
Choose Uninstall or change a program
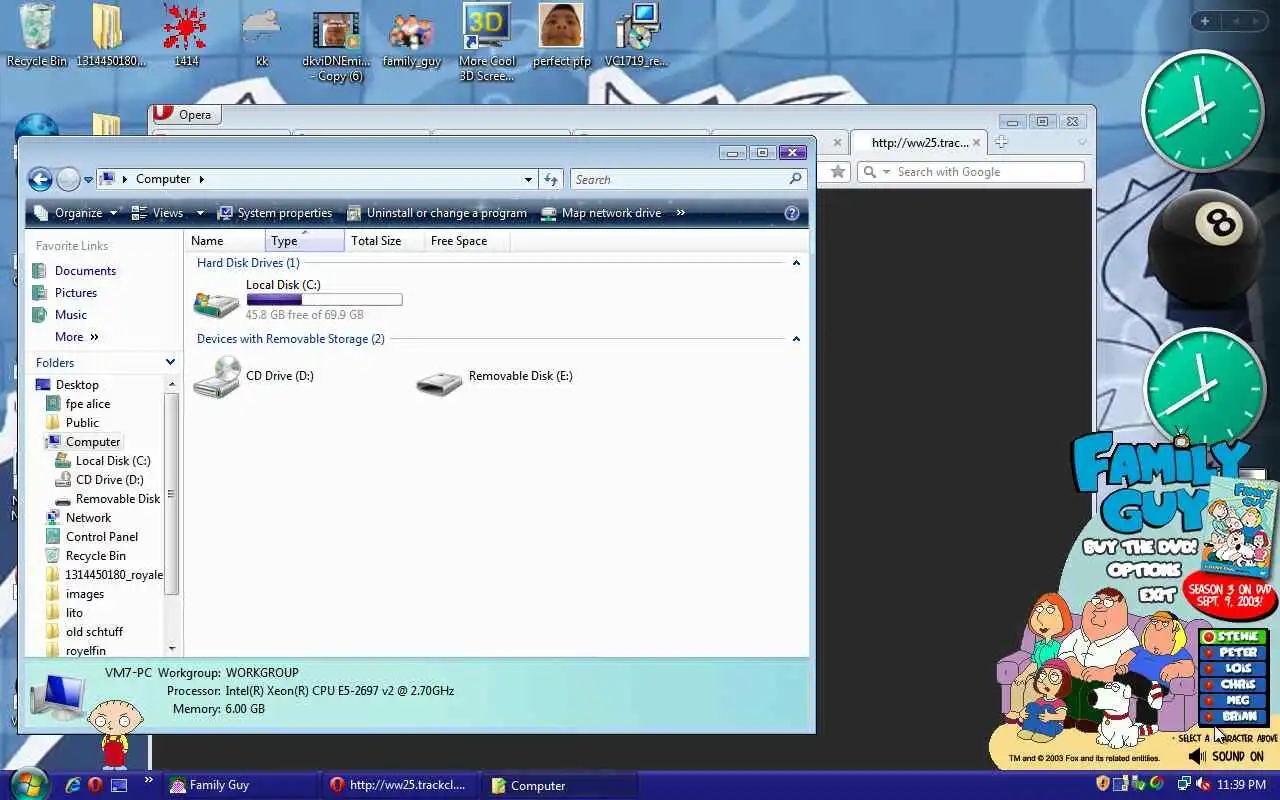click(437, 213)
